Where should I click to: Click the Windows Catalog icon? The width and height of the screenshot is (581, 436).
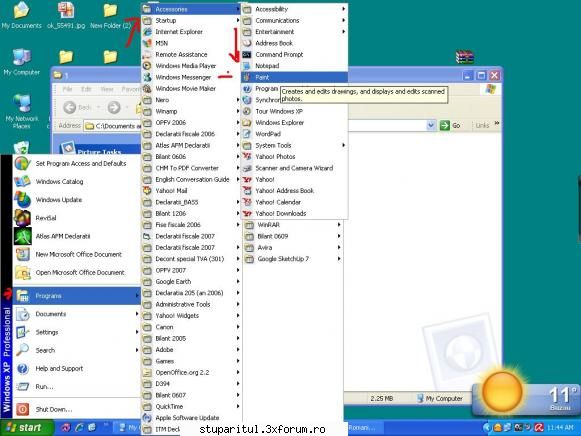click(22, 182)
